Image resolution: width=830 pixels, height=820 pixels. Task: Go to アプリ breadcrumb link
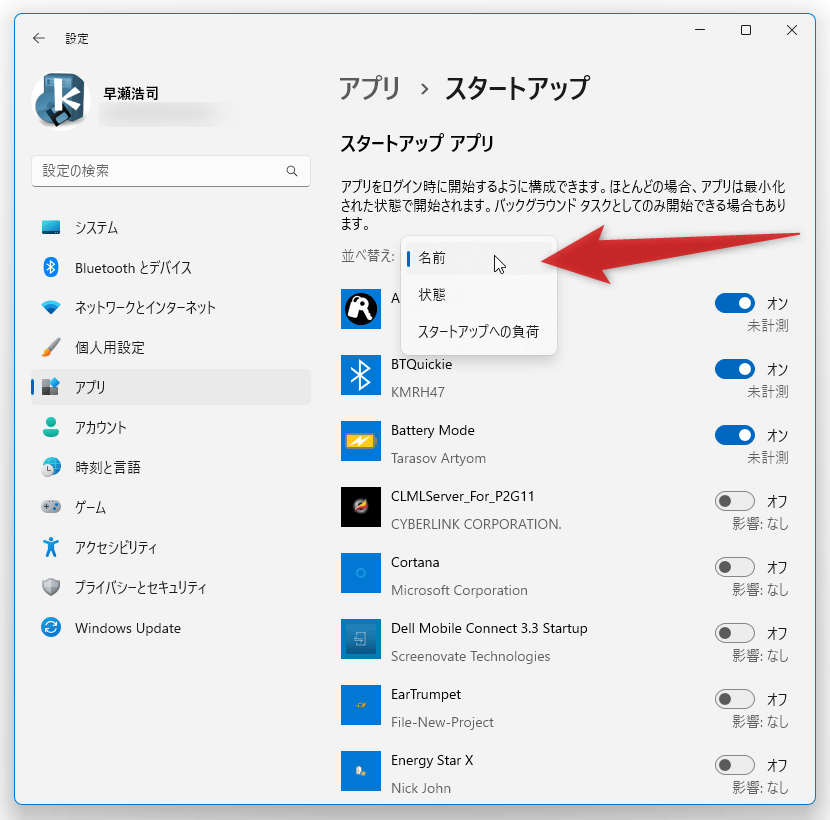369,88
